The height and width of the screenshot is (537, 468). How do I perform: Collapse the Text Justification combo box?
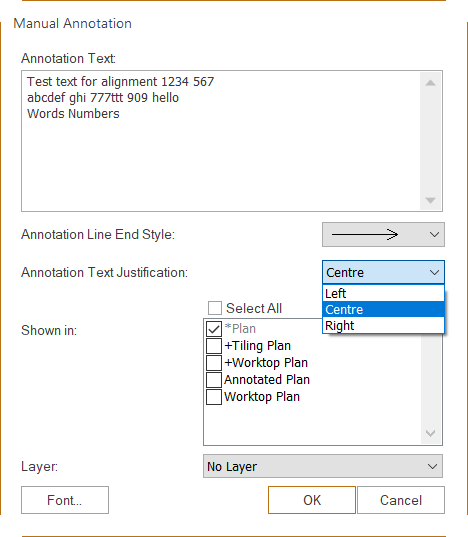[x=383, y=273]
